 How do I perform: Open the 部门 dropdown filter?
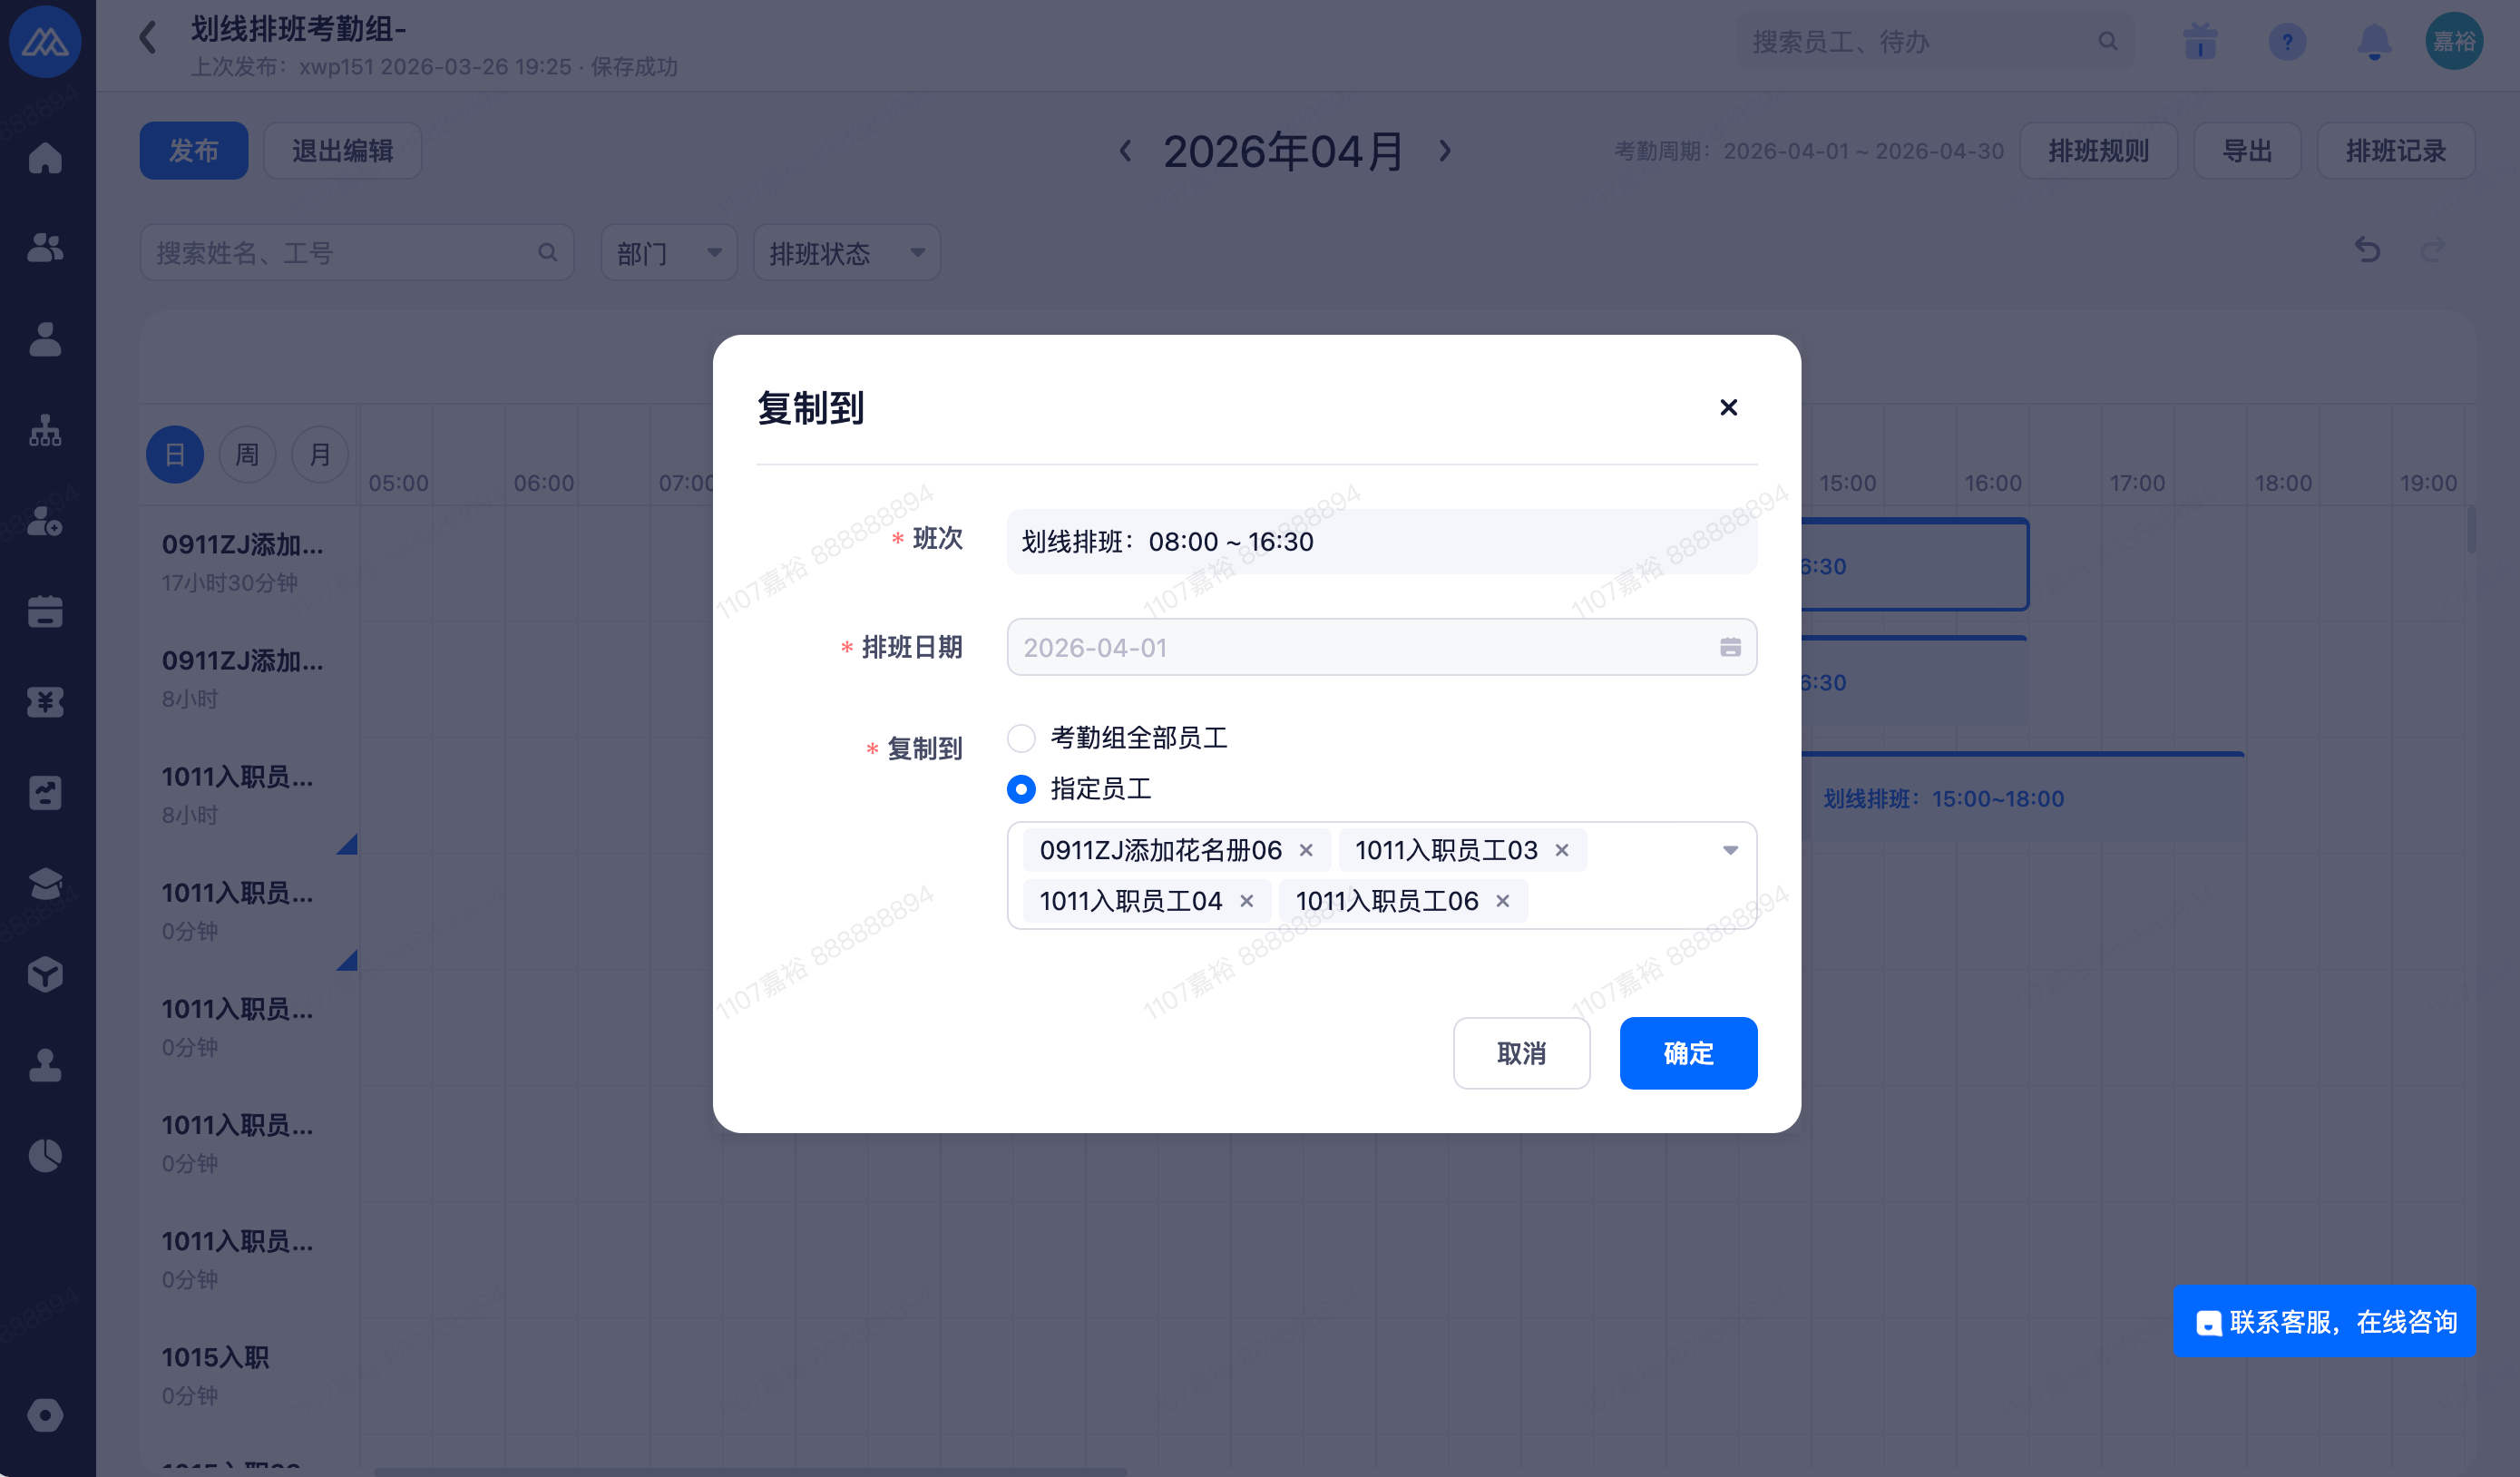point(668,253)
